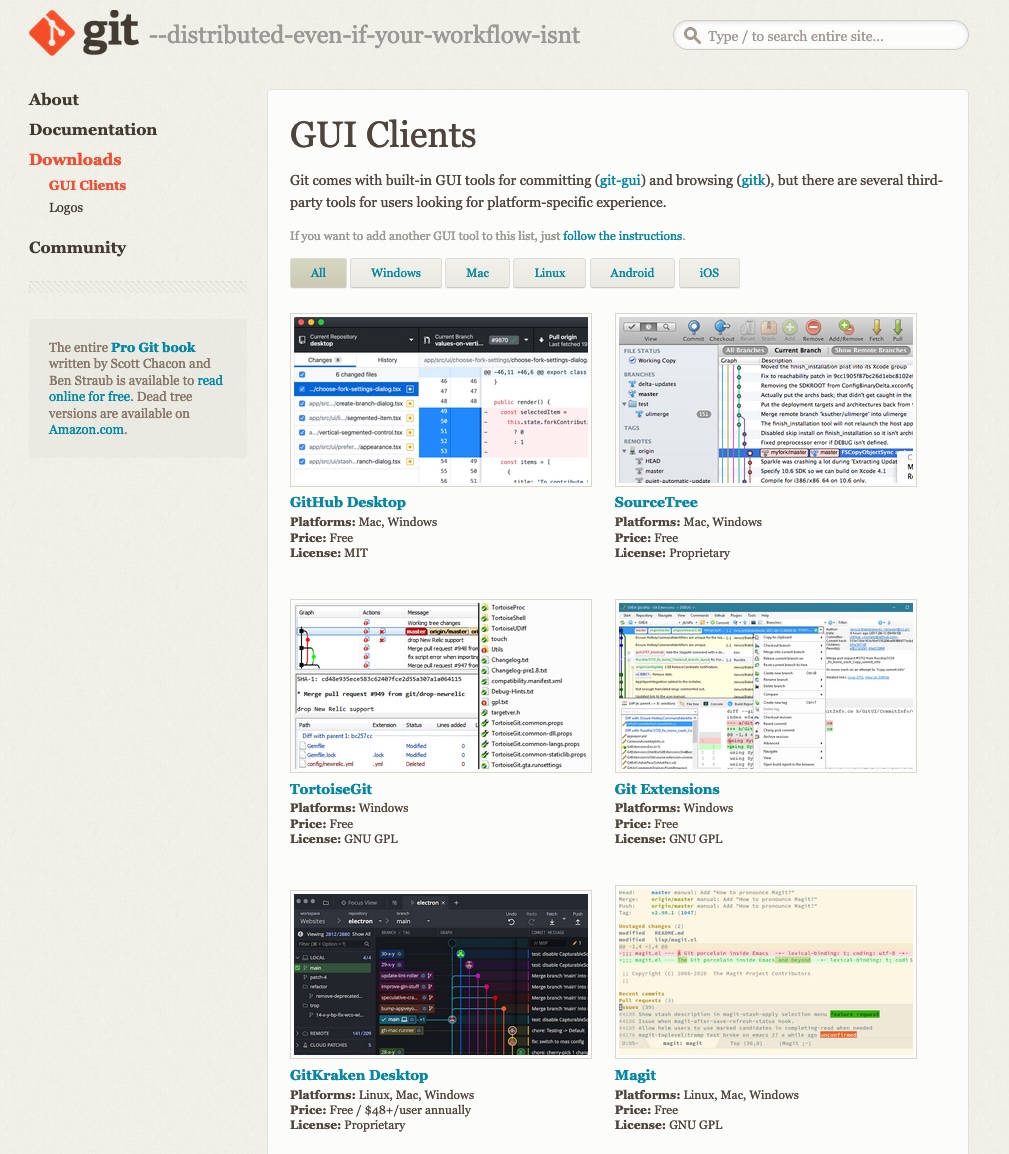The width and height of the screenshot is (1009, 1154).
Task: Visit the Pro Git book link
Action: click(152, 347)
